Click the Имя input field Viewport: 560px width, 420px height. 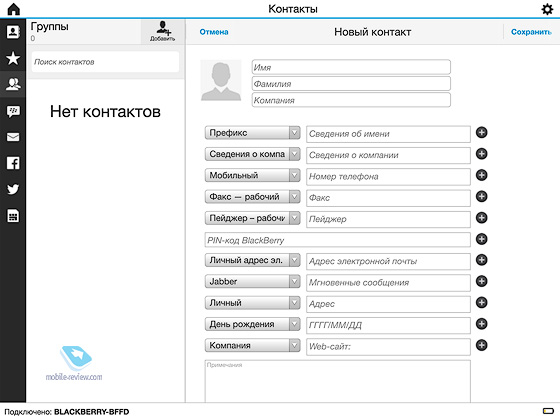(351, 67)
